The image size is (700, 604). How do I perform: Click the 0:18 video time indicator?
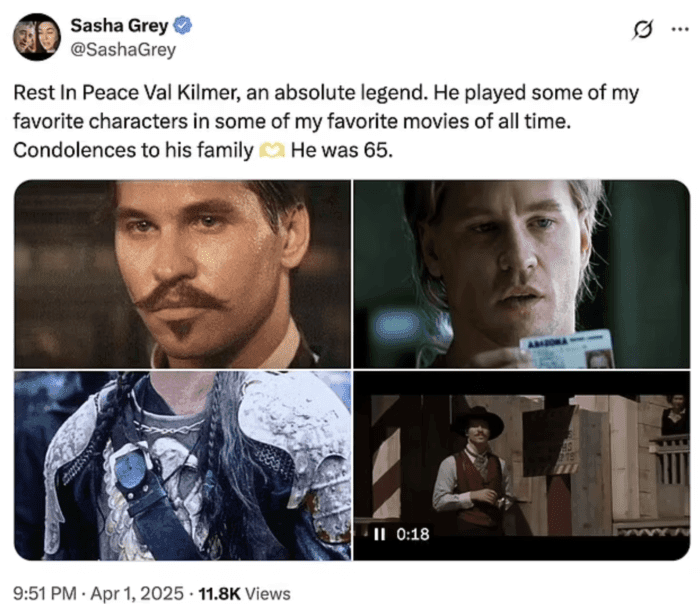pyautogui.click(x=412, y=534)
